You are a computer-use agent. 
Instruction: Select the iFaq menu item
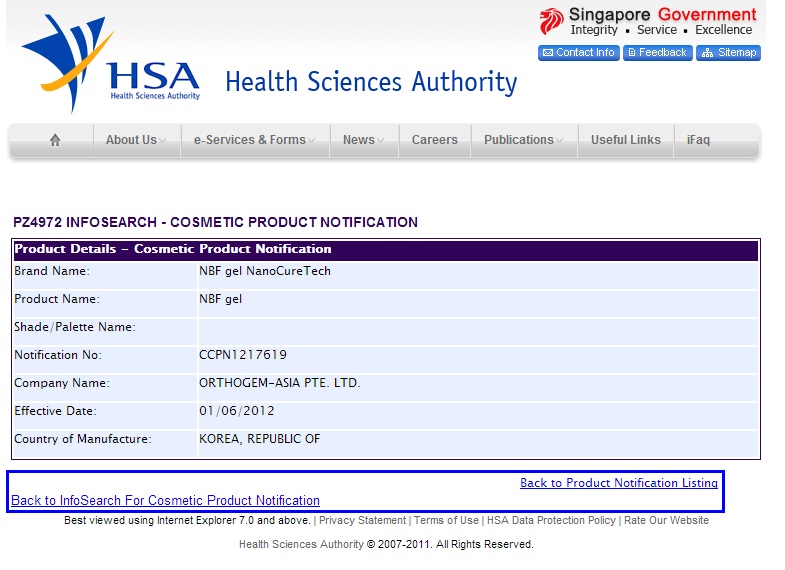(698, 141)
